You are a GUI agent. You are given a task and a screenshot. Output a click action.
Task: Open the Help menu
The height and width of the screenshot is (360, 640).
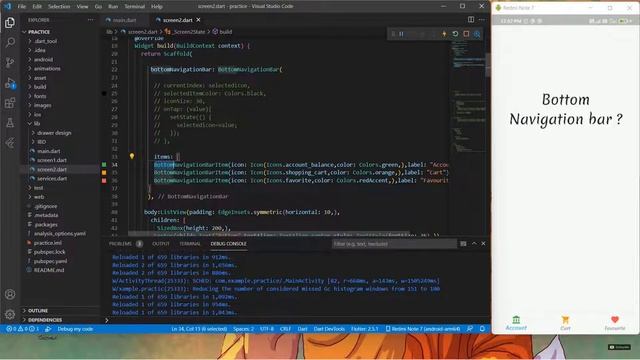(157, 7)
